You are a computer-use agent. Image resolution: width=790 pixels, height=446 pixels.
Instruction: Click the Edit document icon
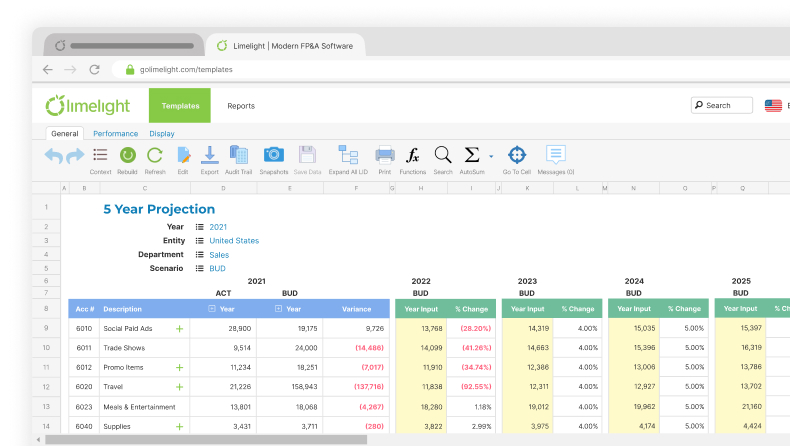tap(183, 155)
